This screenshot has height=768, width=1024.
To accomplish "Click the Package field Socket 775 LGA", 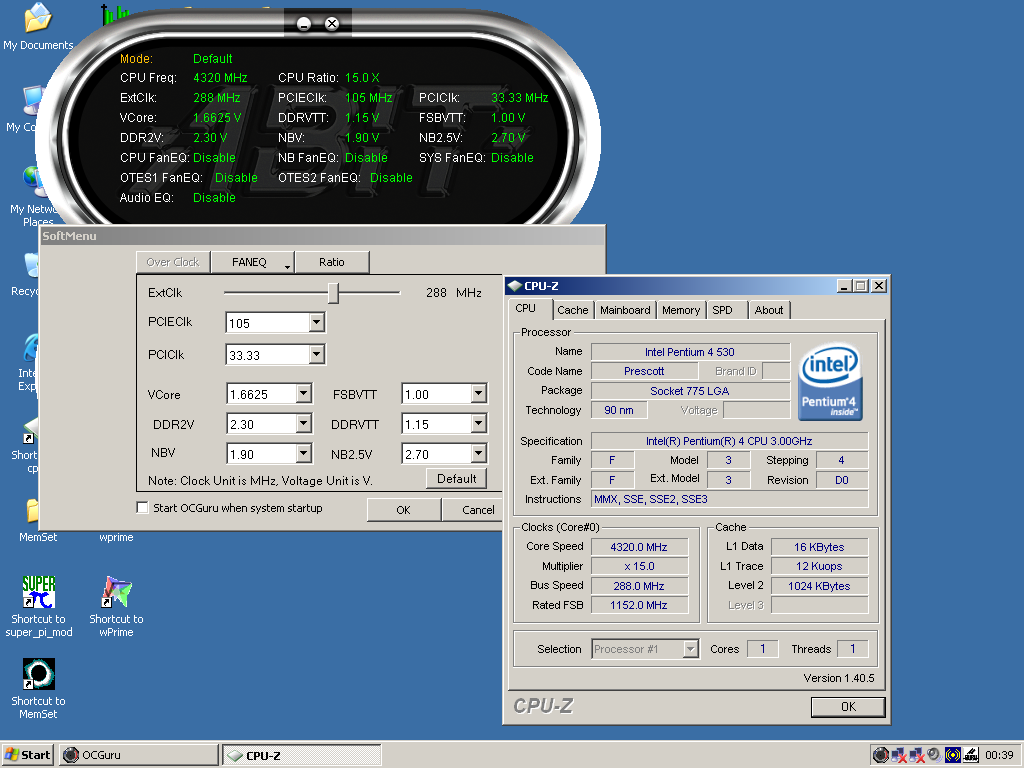I will (690, 391).
